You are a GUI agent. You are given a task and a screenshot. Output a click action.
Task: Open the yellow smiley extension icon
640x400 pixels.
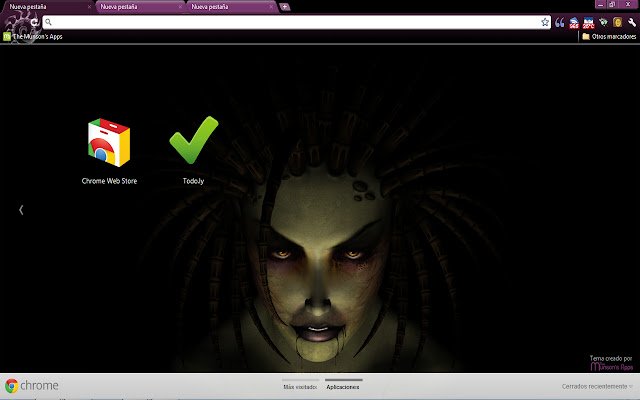click(x=618, y=22)
